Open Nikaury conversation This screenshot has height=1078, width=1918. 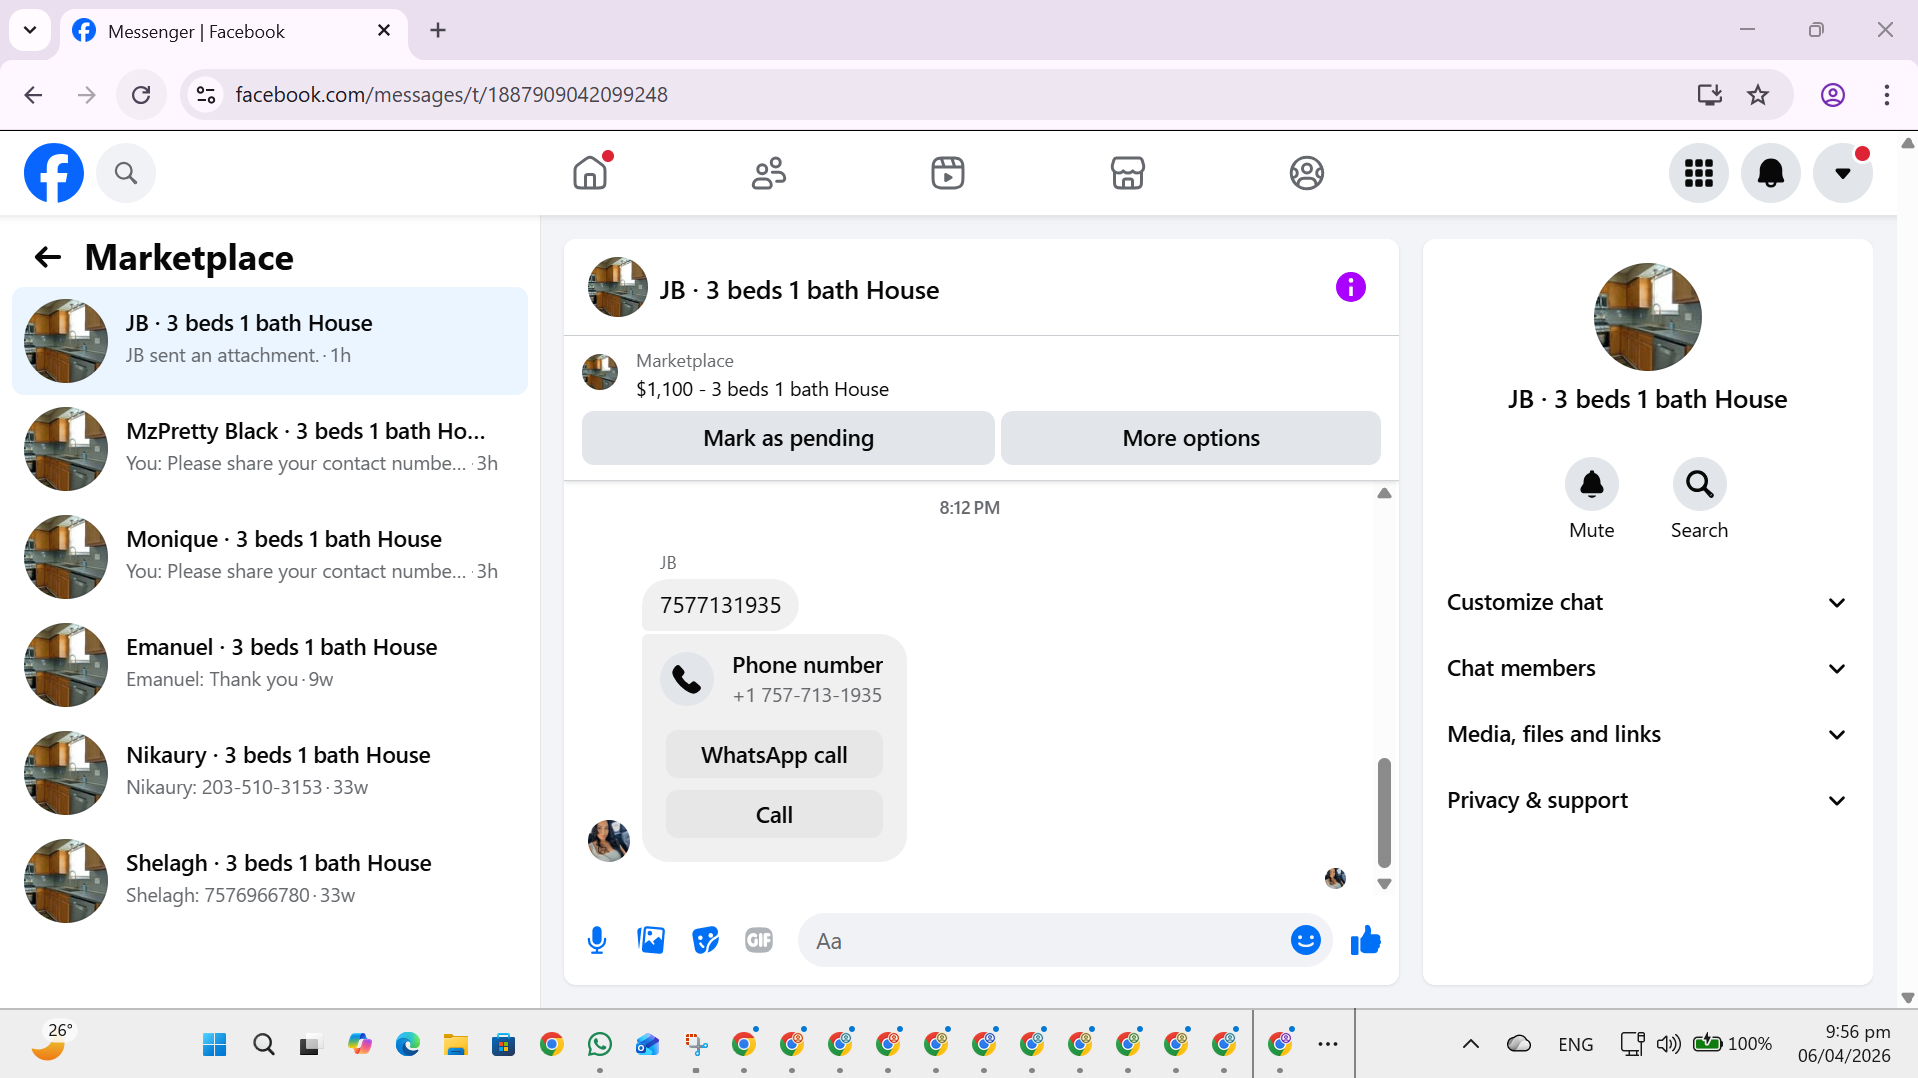(x=270, y=773)
